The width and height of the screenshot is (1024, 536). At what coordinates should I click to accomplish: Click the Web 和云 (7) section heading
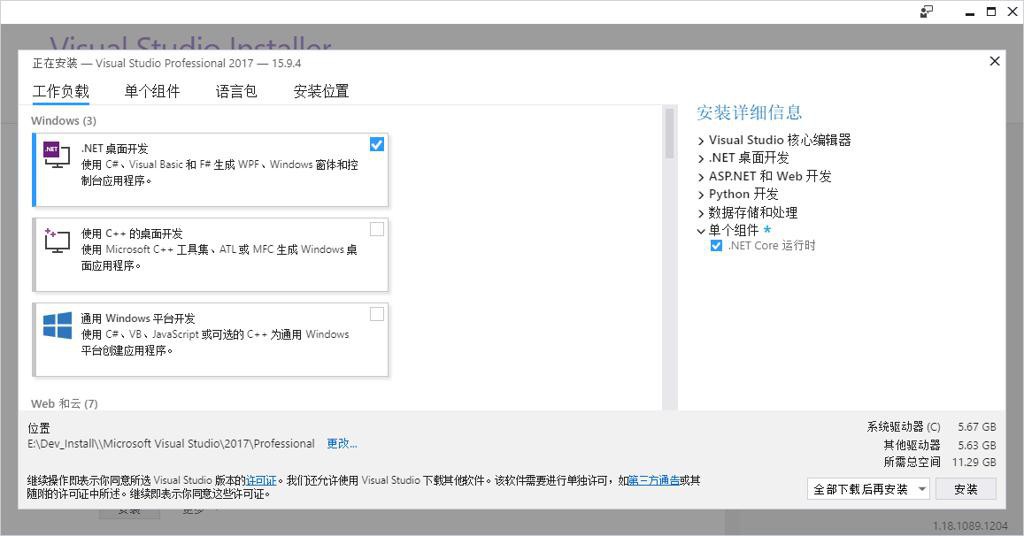(64, 403)
